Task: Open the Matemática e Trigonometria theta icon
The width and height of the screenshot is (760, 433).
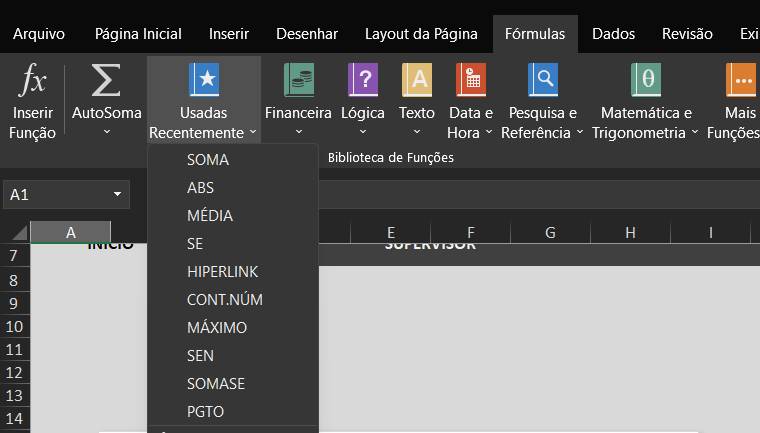Action: (646, 80)
